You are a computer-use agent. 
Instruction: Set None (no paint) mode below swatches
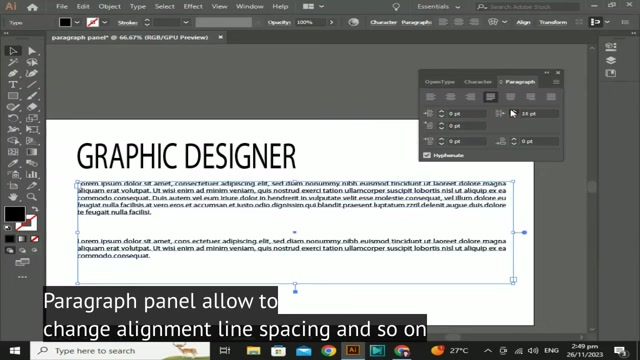[35, 239]
